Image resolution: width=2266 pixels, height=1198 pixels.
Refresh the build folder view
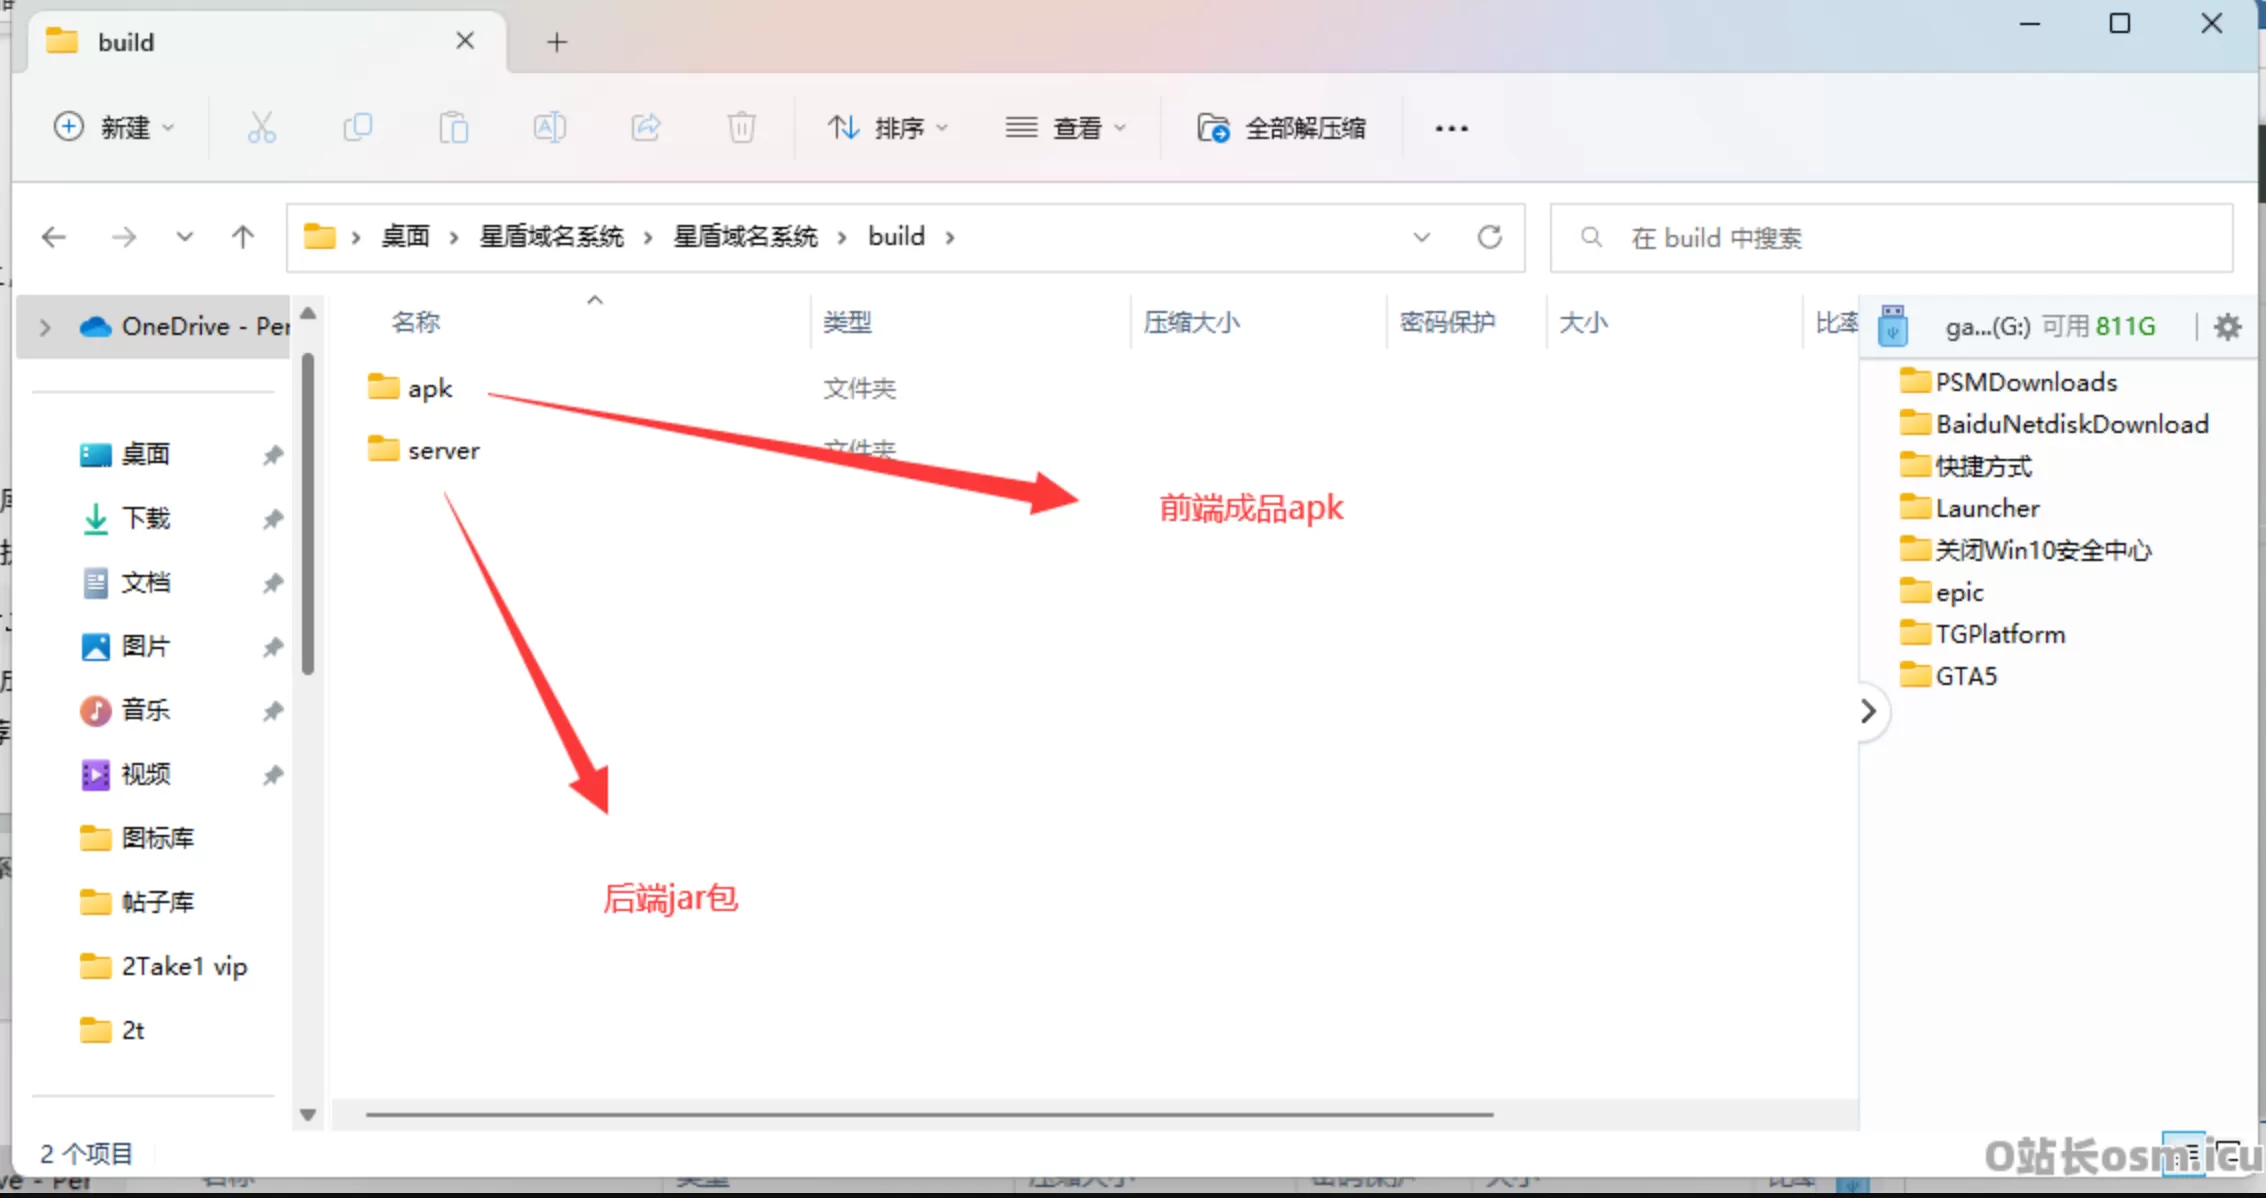[1489, 237]
